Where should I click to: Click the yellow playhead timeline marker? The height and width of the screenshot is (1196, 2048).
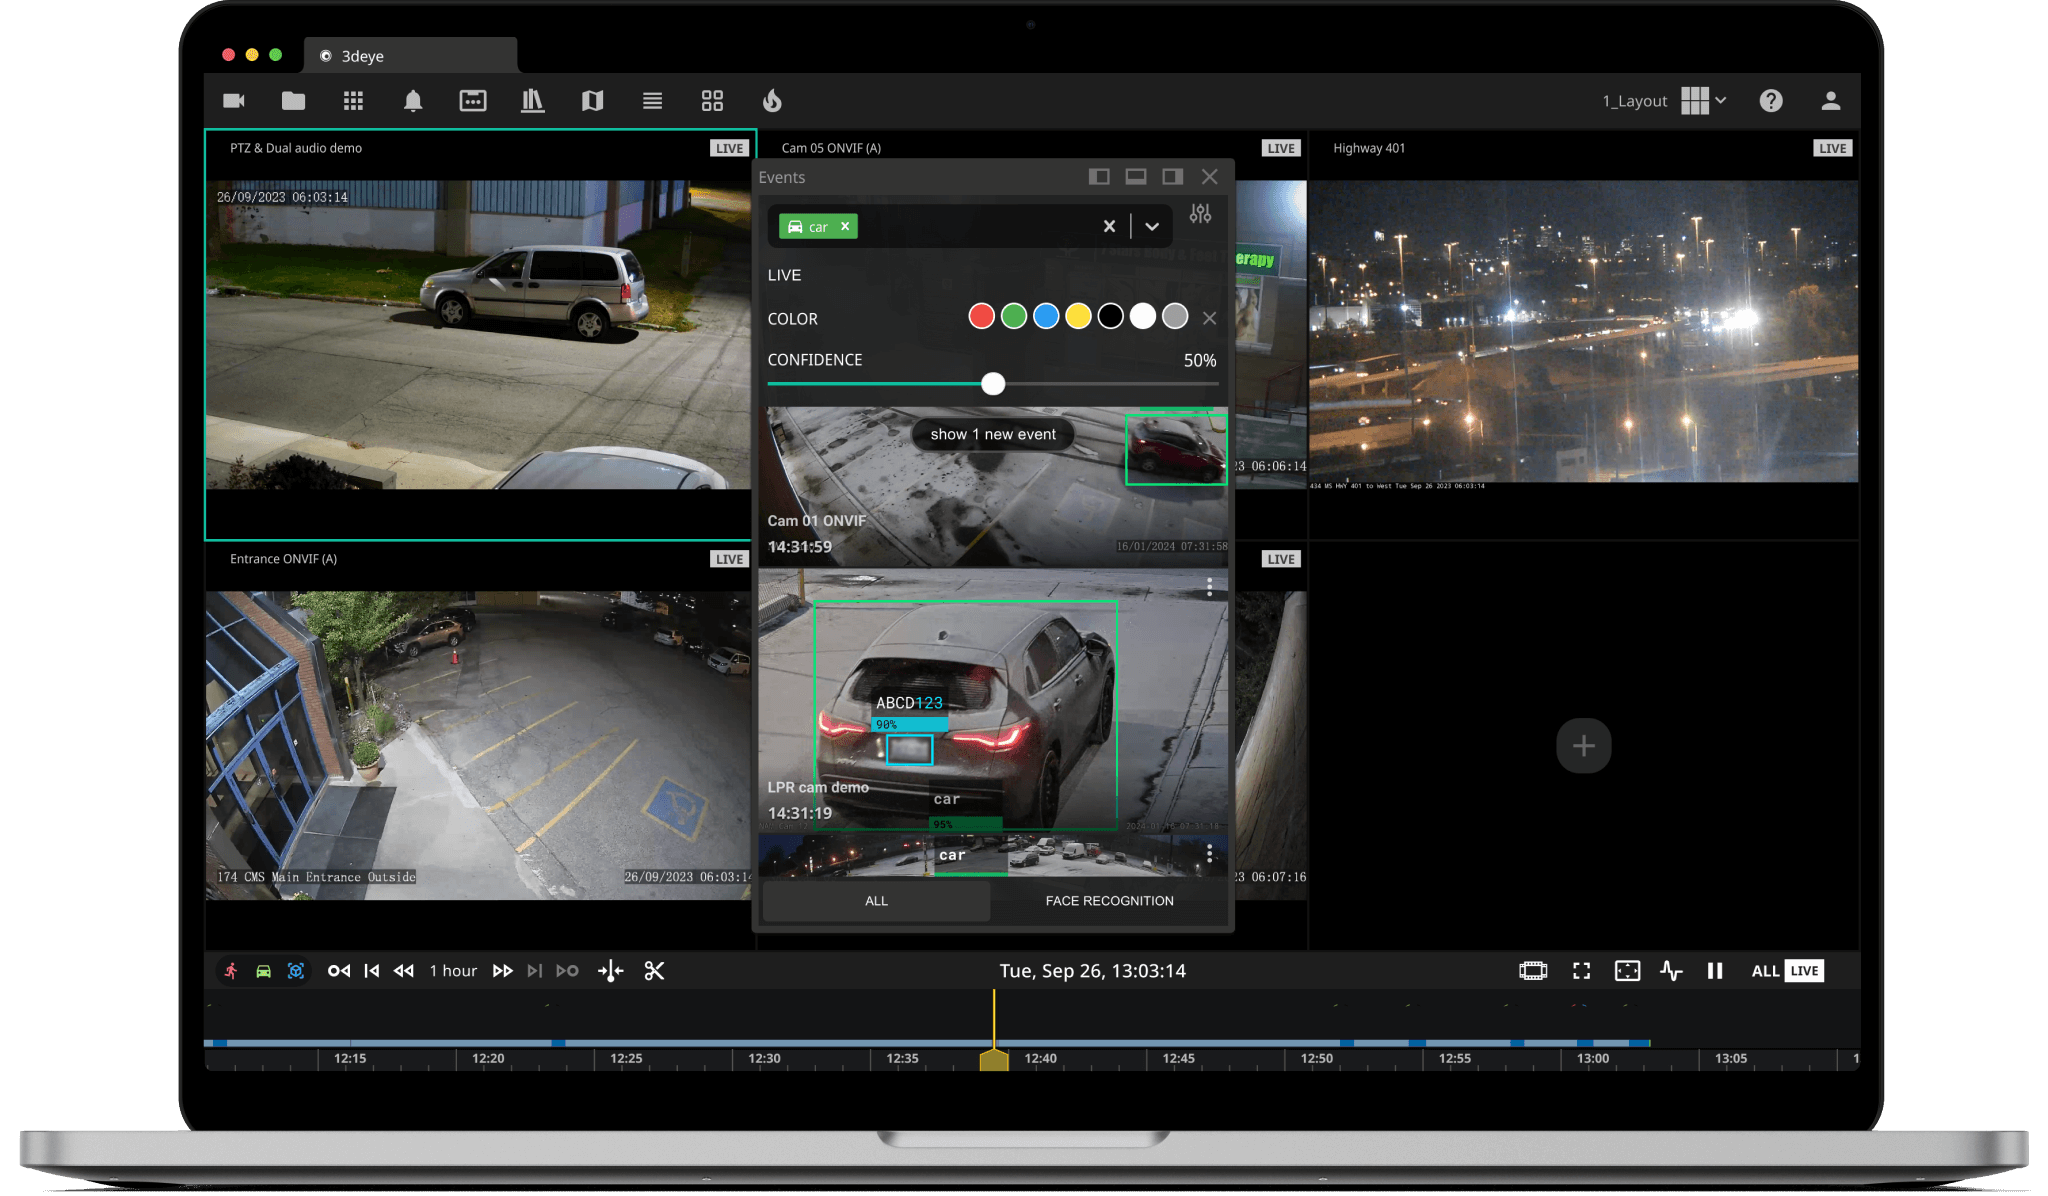(994, 1061)
